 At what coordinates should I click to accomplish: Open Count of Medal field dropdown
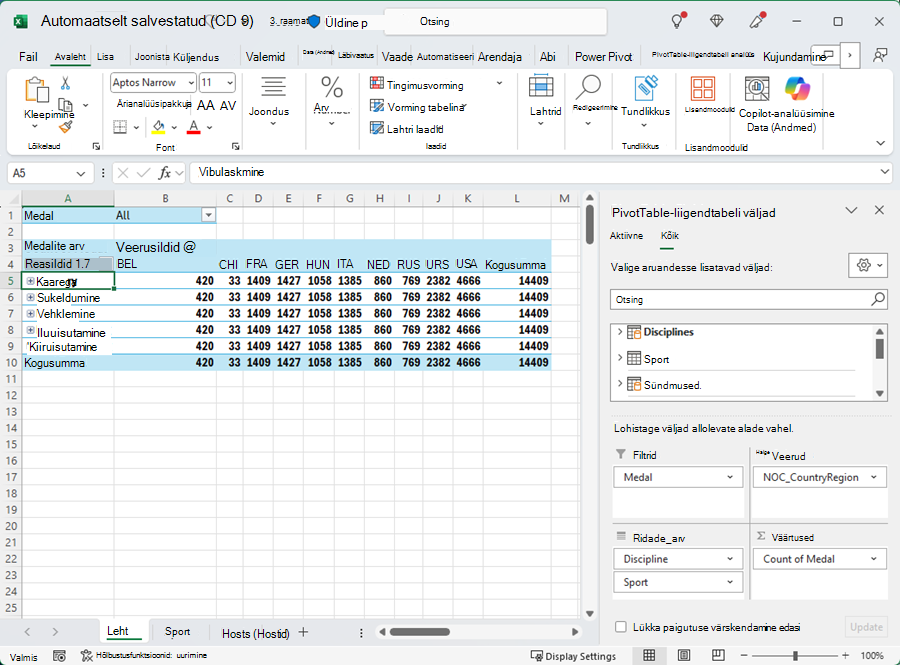point(874,559)
